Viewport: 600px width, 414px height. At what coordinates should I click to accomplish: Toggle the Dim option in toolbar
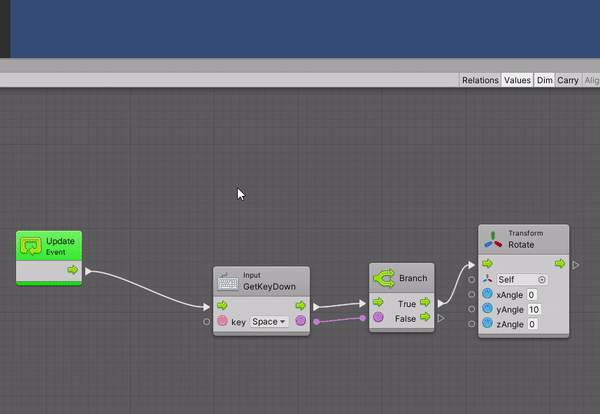544,80
